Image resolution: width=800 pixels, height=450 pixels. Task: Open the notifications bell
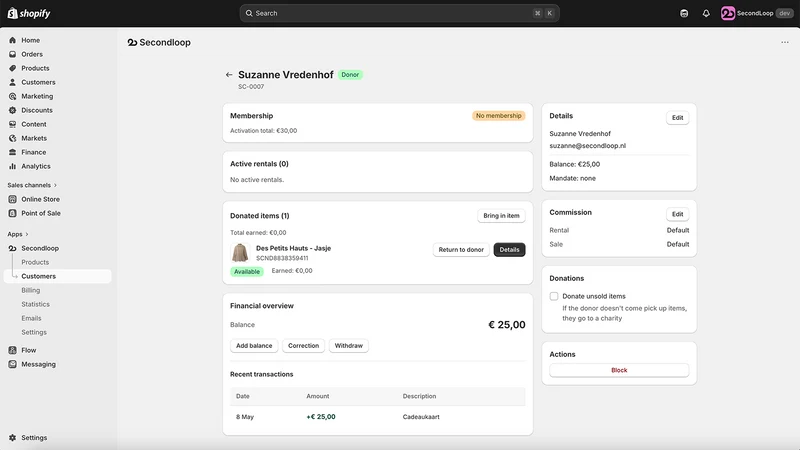coord(706,13)
